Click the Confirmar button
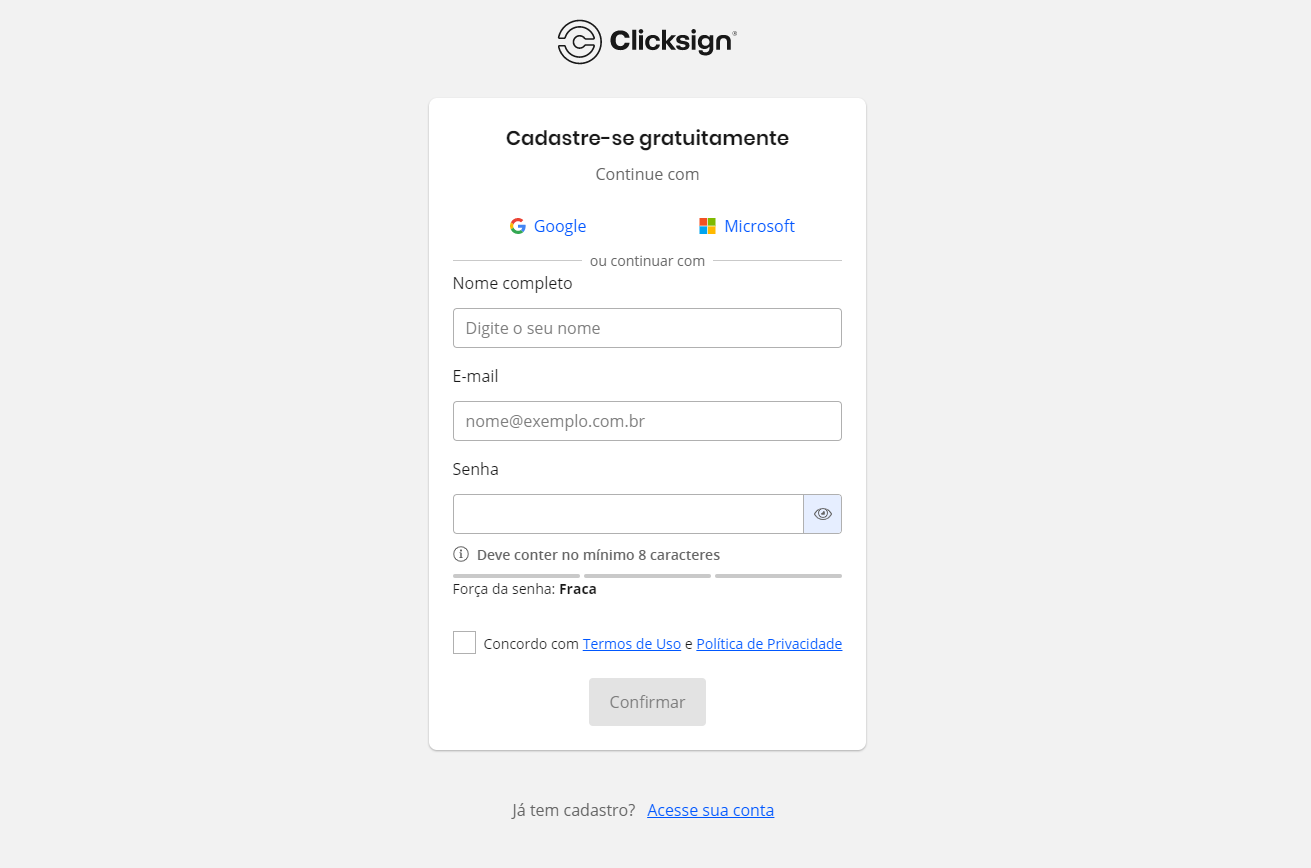The height and width of the screenshot is (868, 1311). click(647, 701)
